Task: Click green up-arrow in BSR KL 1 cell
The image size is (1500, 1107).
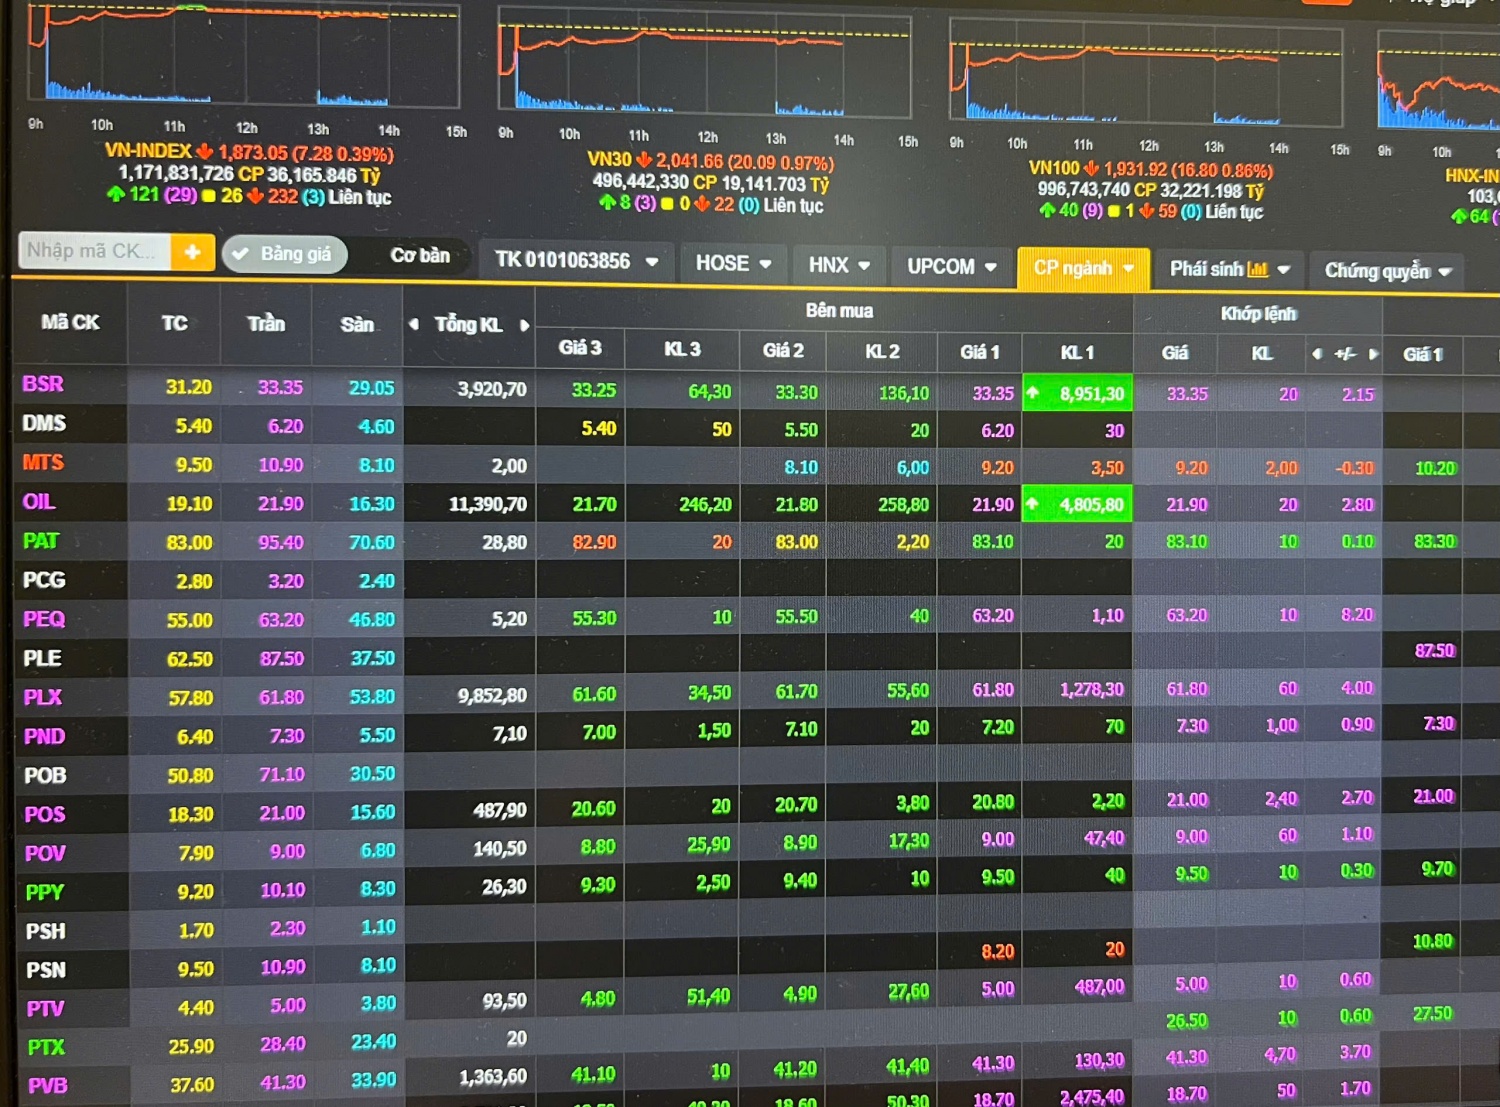Action: tap(1033, 393)
